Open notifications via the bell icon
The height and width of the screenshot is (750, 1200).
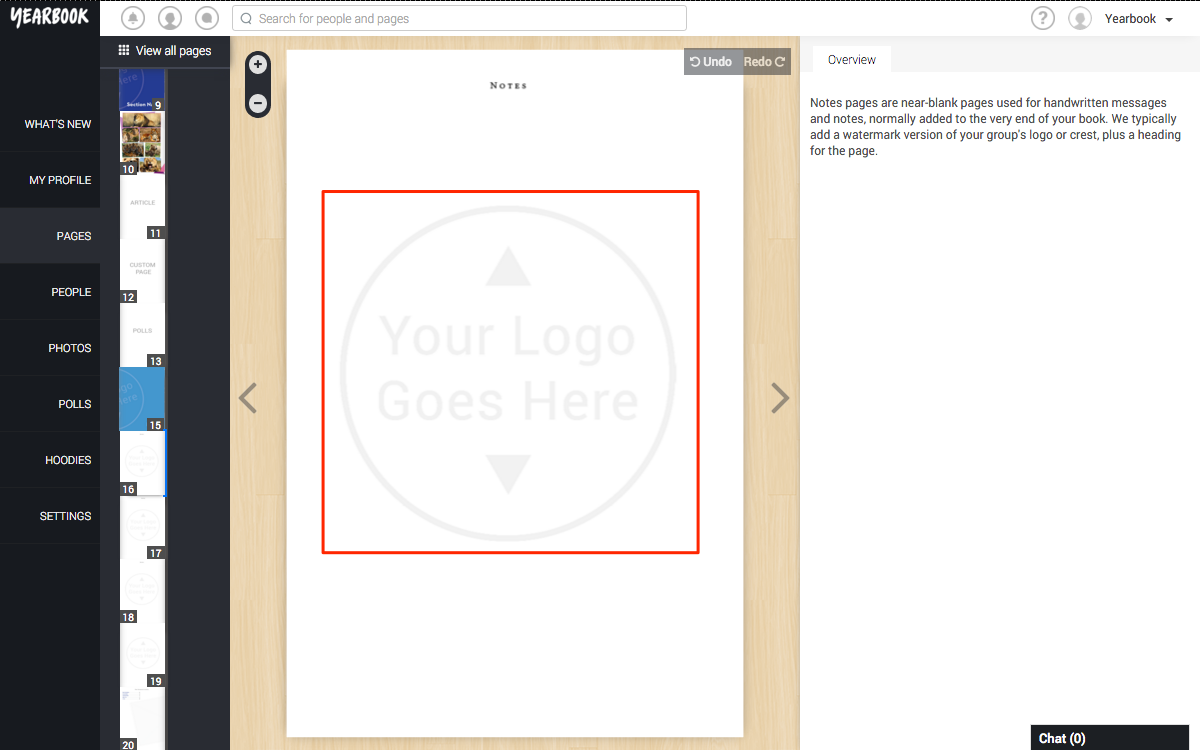pyautogui.click(x=132, y=17)
